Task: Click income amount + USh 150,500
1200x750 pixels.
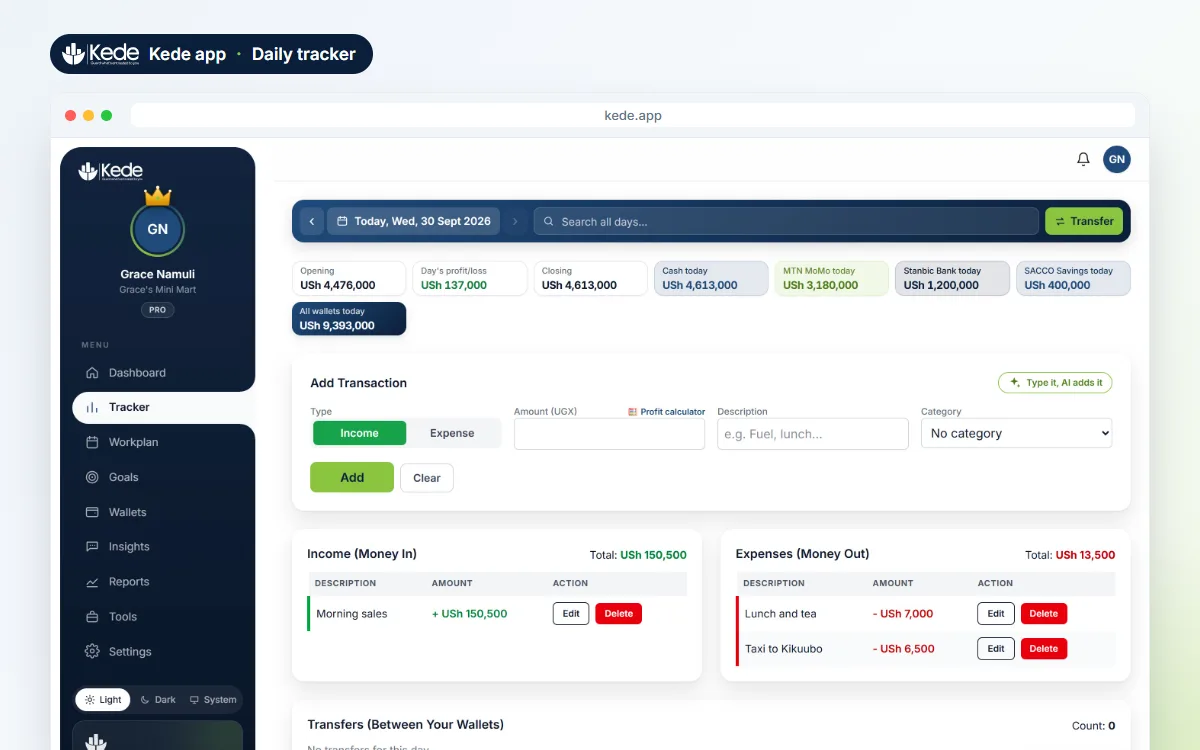Action: [x=469, y=614]
